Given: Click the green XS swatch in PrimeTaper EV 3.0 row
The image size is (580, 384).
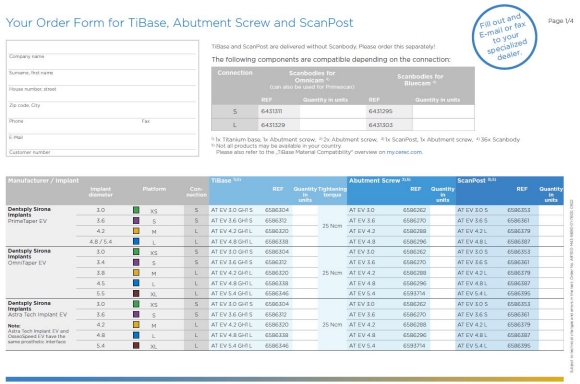Looking at the screenshot, I should 136,210.
